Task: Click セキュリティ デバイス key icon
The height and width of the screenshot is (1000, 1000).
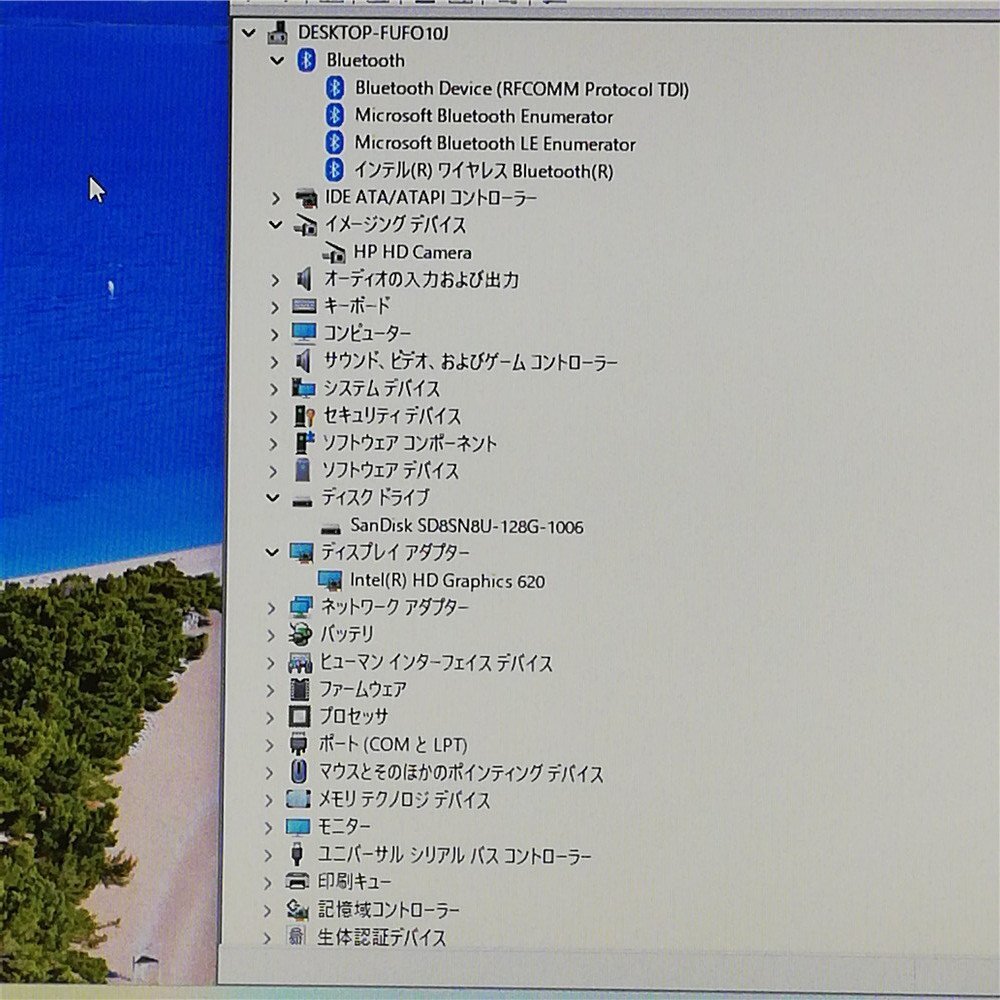Action: tap(304, 416)
